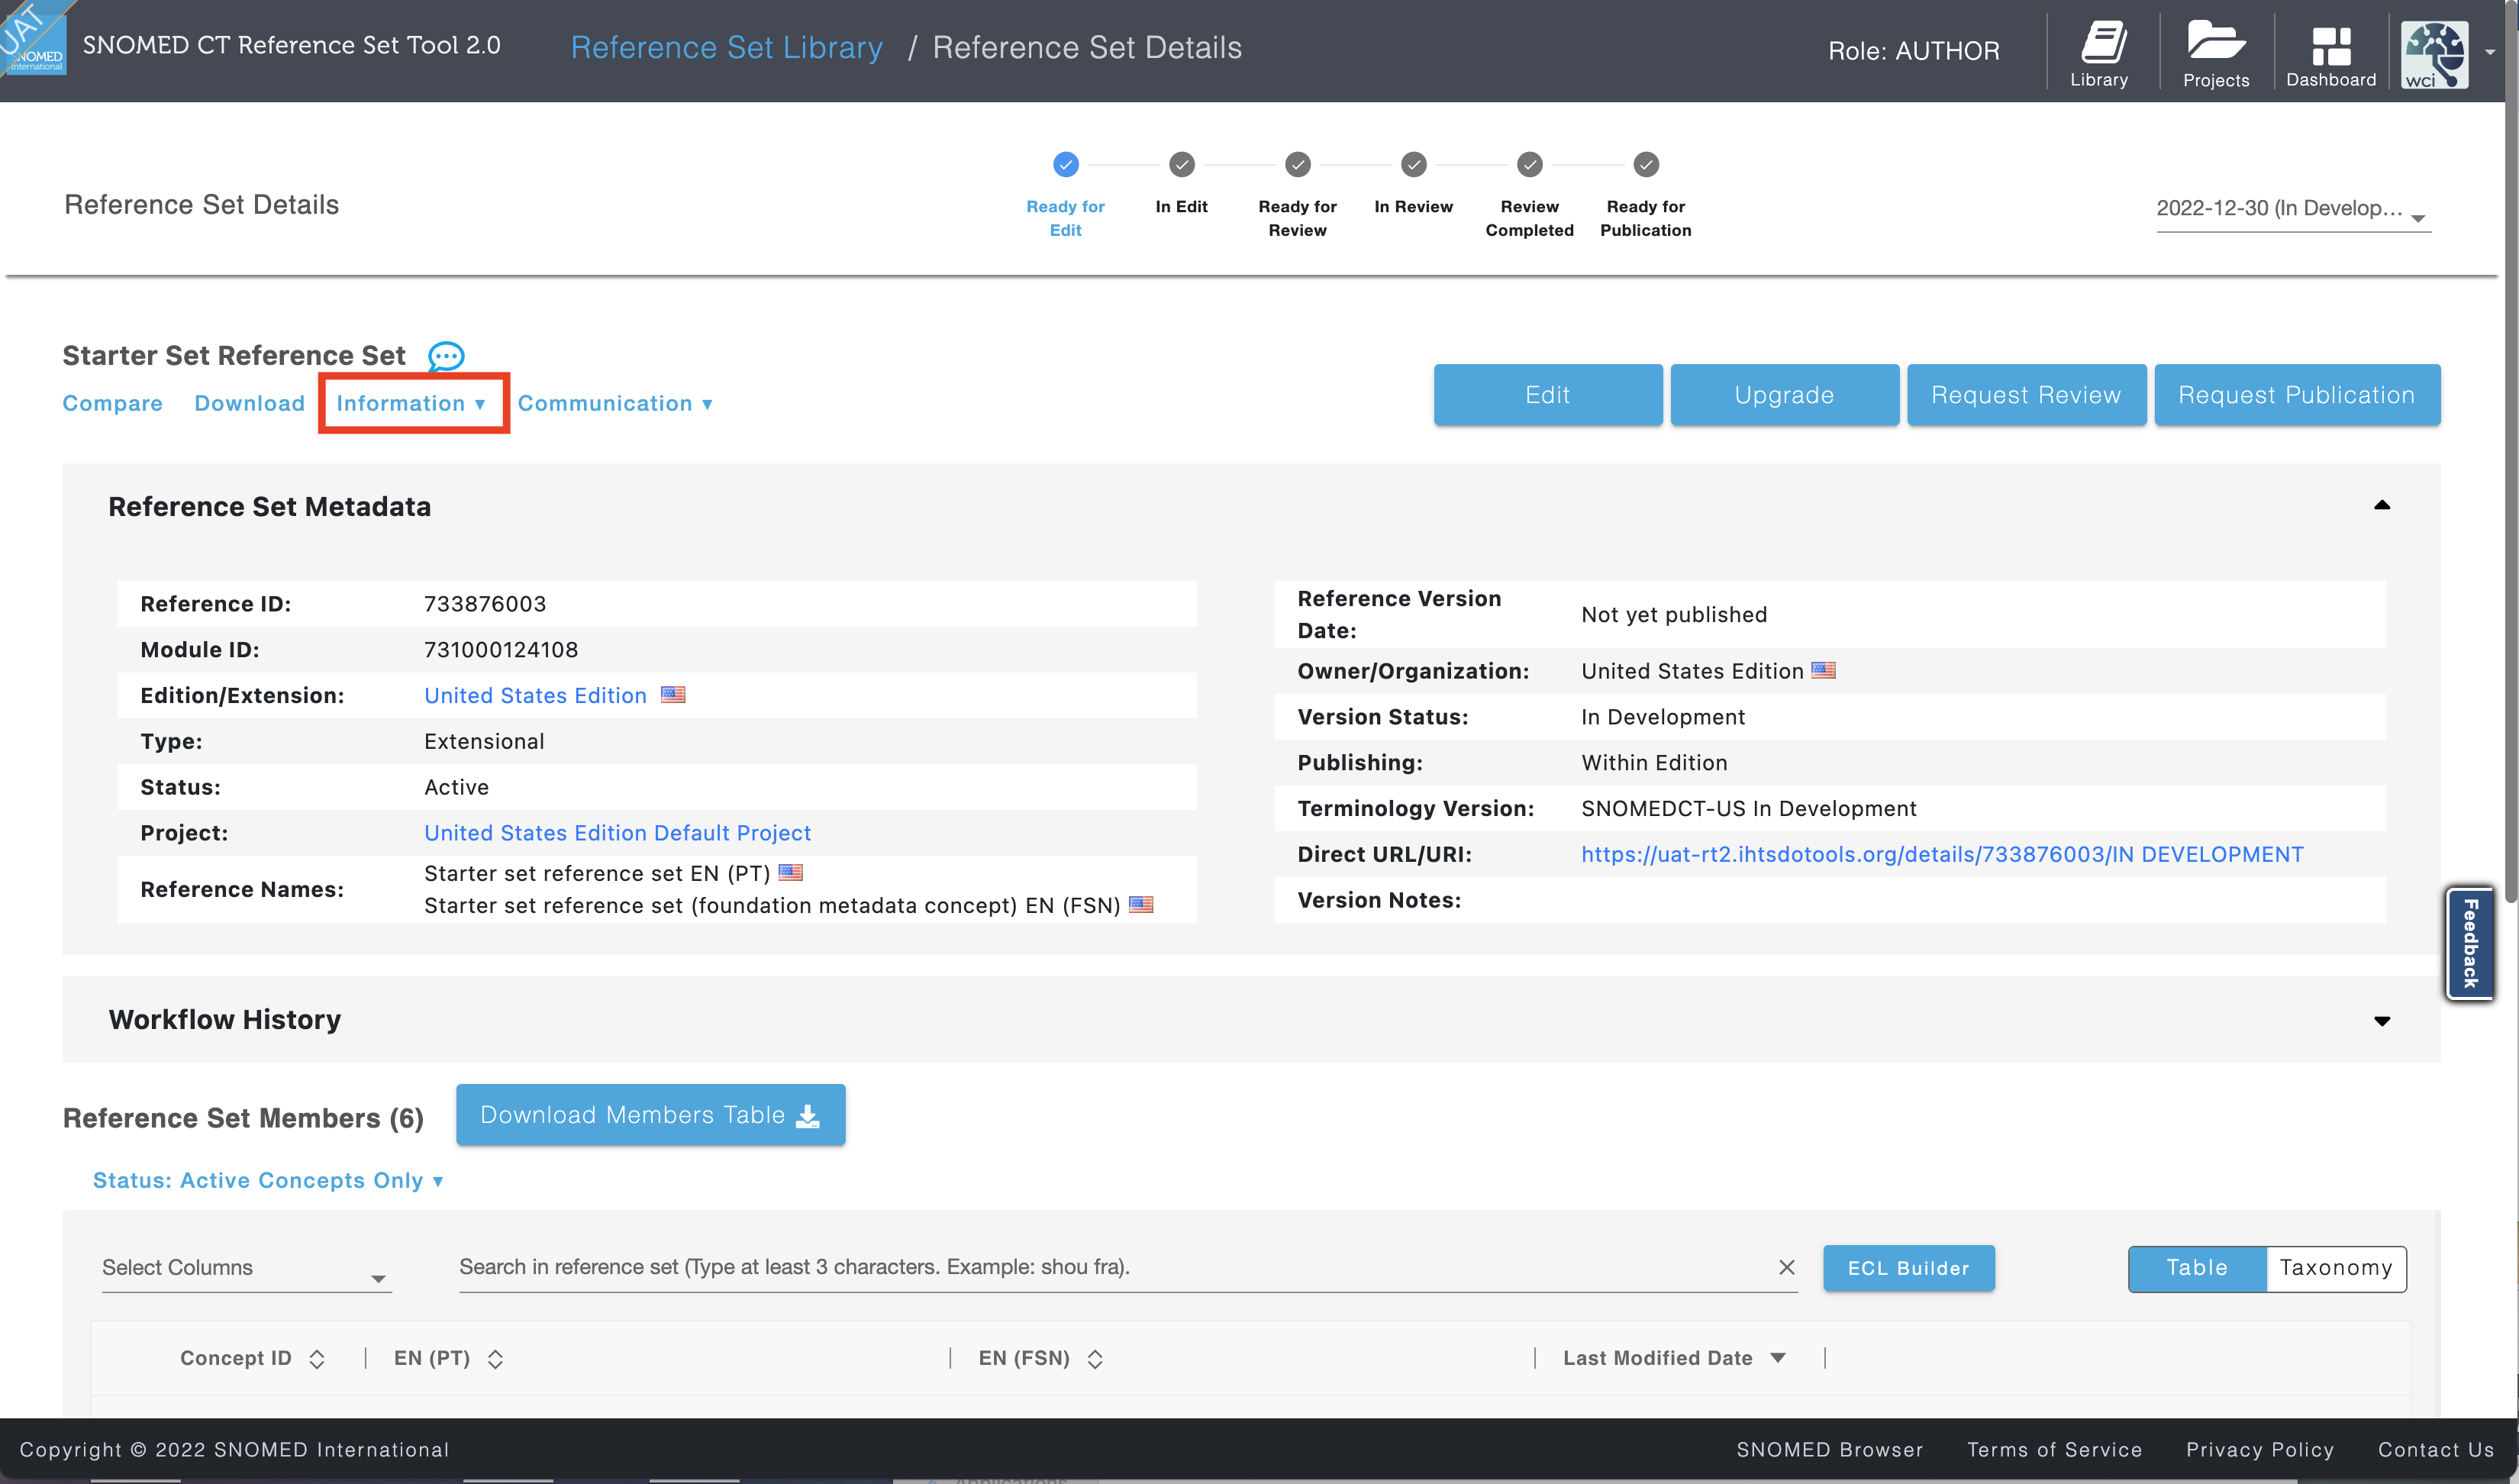Image resolution: width=2519 pixels, height=1484 pixels.
Task: Expand the Workflow History section
Action: (2381, 1021)
